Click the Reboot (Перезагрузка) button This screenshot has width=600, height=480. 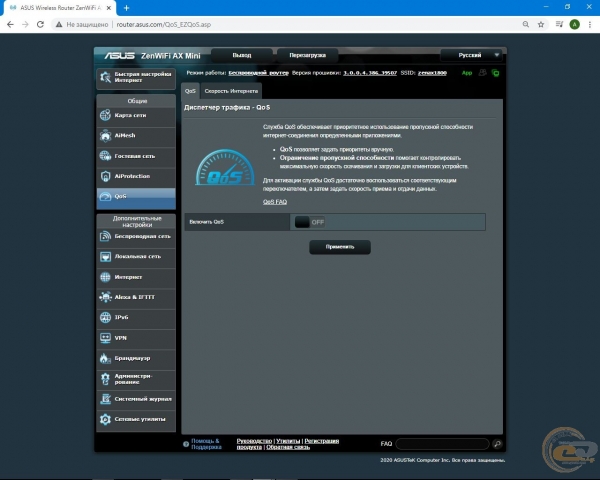click(x=308, y=55)
